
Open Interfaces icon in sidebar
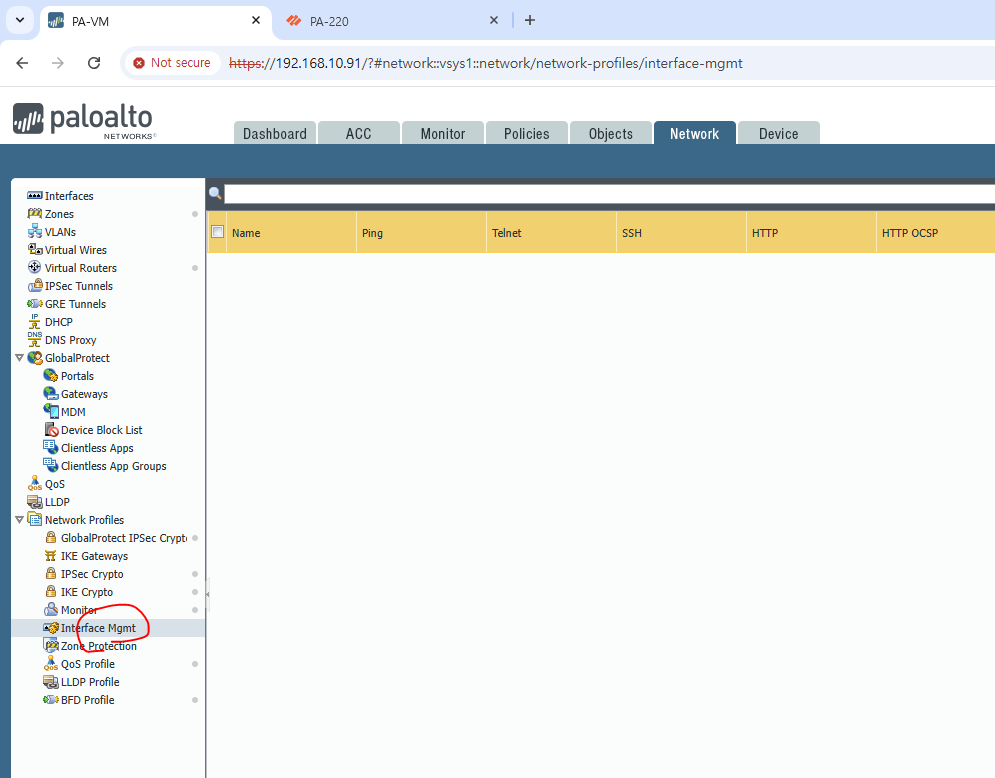pyautogui.click(x=34, y=195)
